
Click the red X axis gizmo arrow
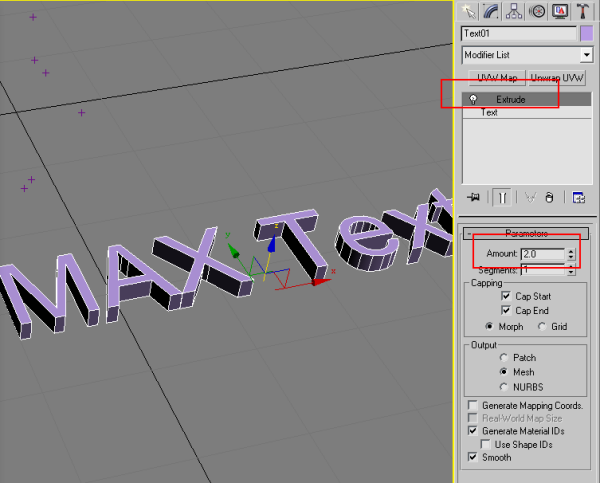321,282
